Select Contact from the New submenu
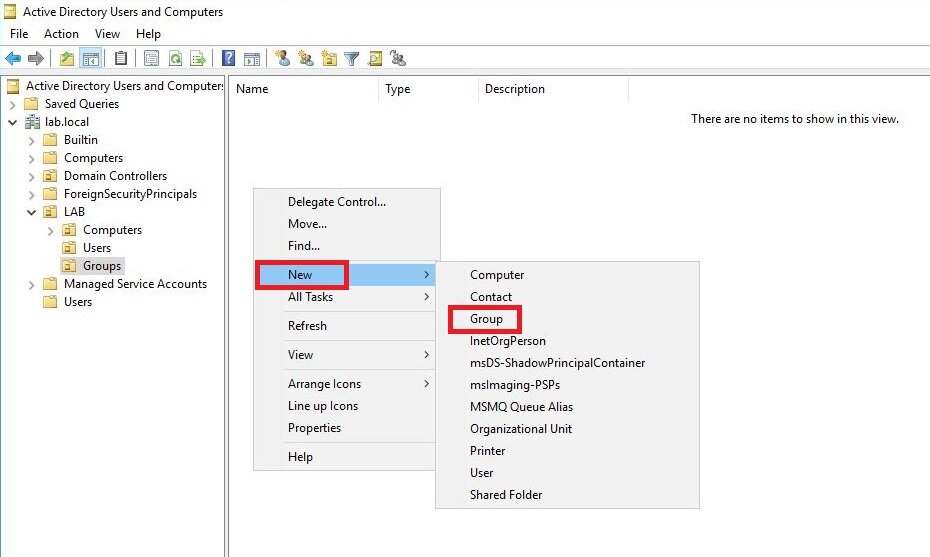930x557 pixels. pyautogui.click(x=567, y=297)
